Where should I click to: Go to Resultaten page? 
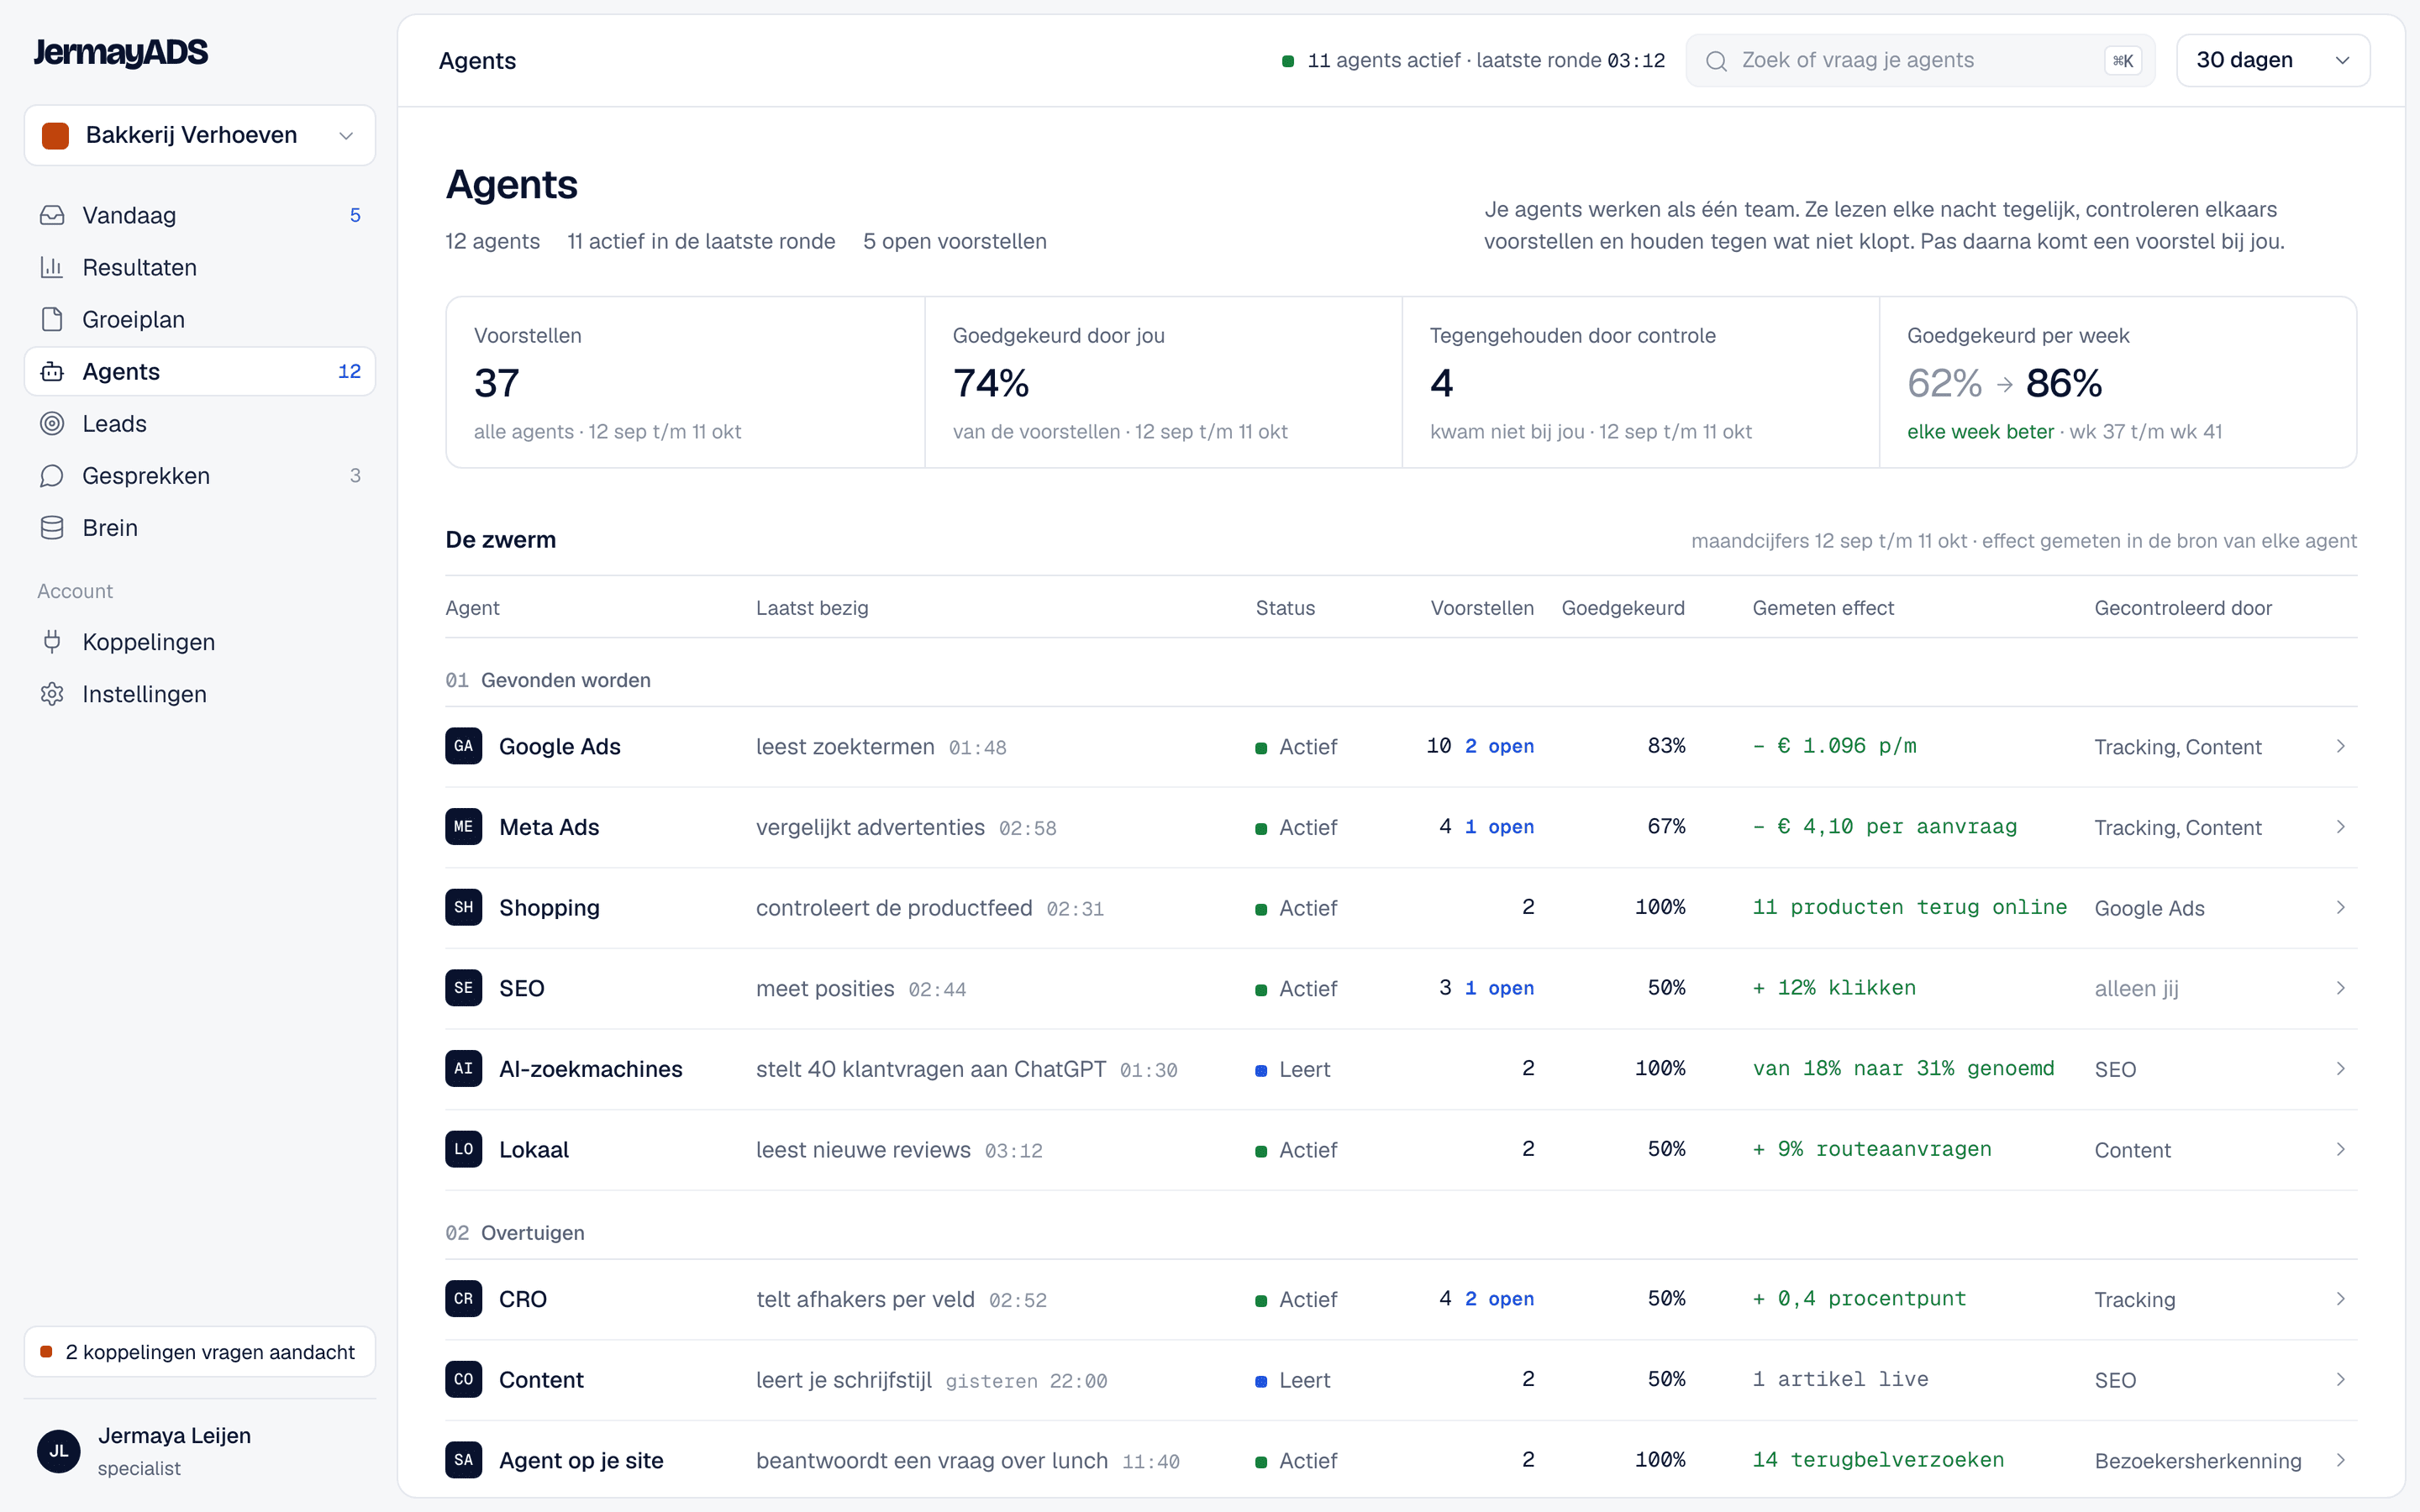coord(200,267)
